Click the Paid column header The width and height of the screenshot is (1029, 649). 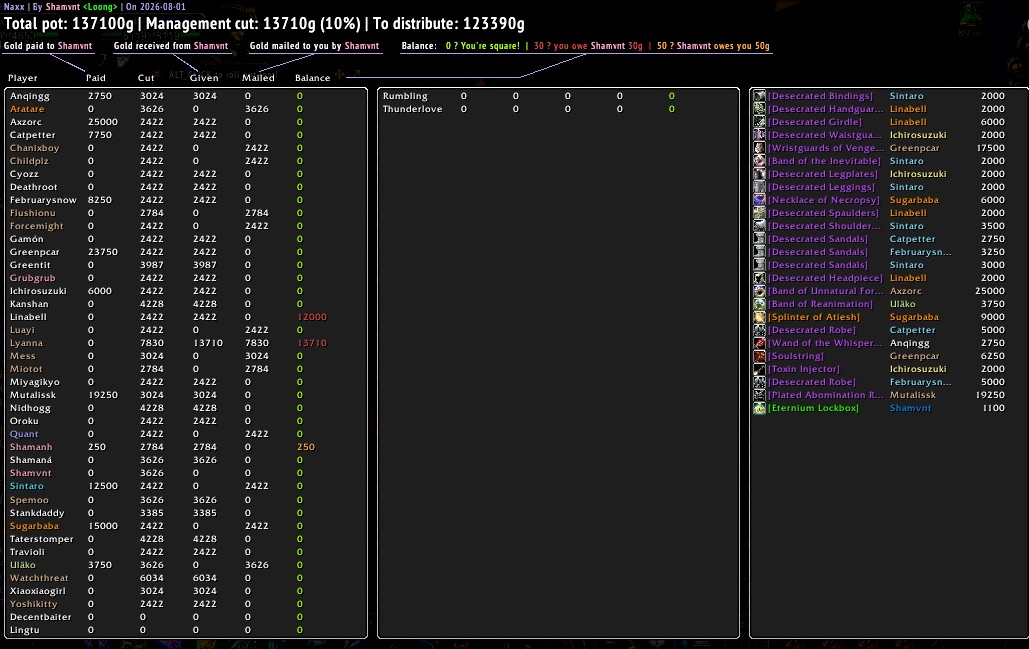(x=96, y=78)
